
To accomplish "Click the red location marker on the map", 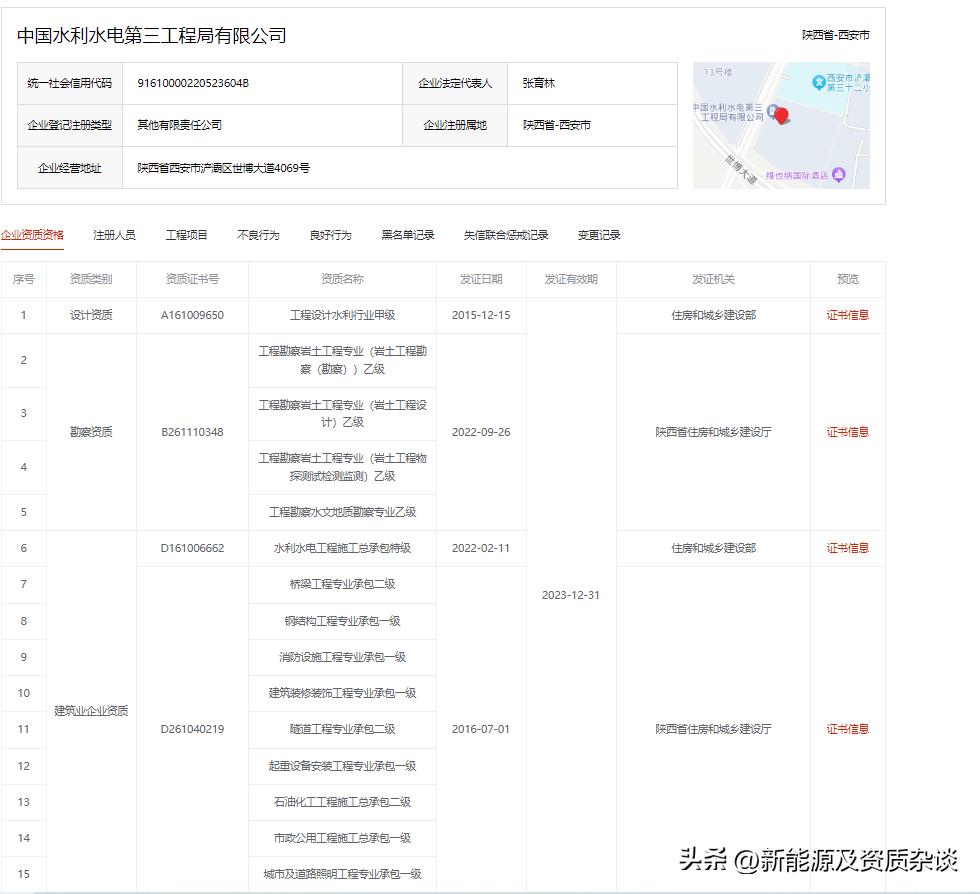I will point(781,116).
